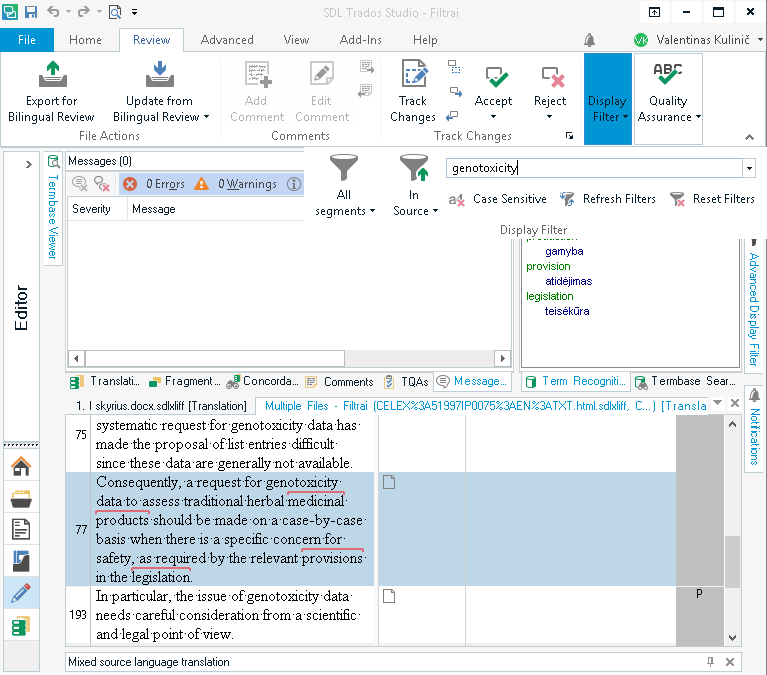Open the print preview icon in title bar
The height and width of the screenshot is (675, 767).
115,12
